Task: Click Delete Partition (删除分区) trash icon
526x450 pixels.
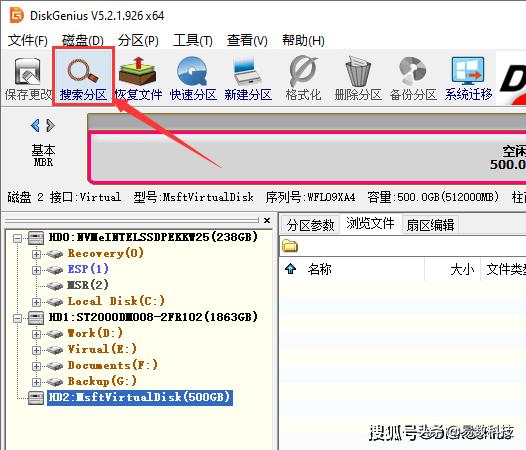Action: click(x=358, y=80)
